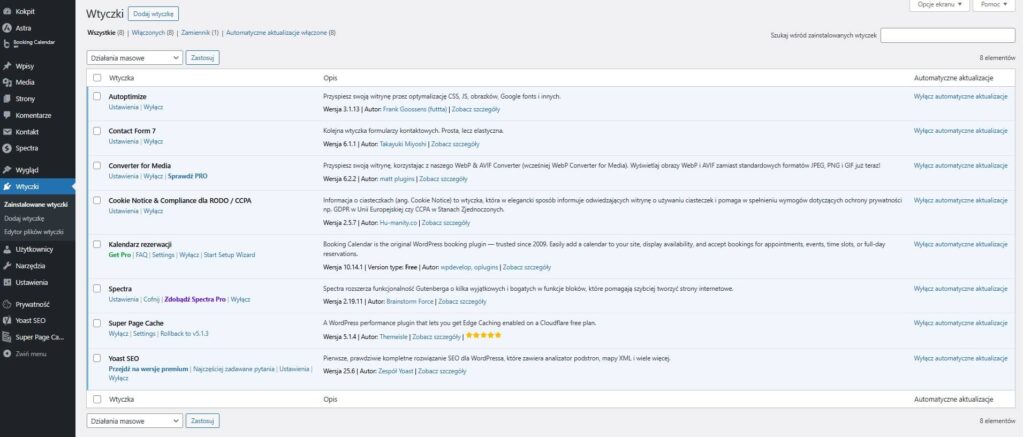Click Sprawdź PRO for Converter for Media

tap(187, 176)
